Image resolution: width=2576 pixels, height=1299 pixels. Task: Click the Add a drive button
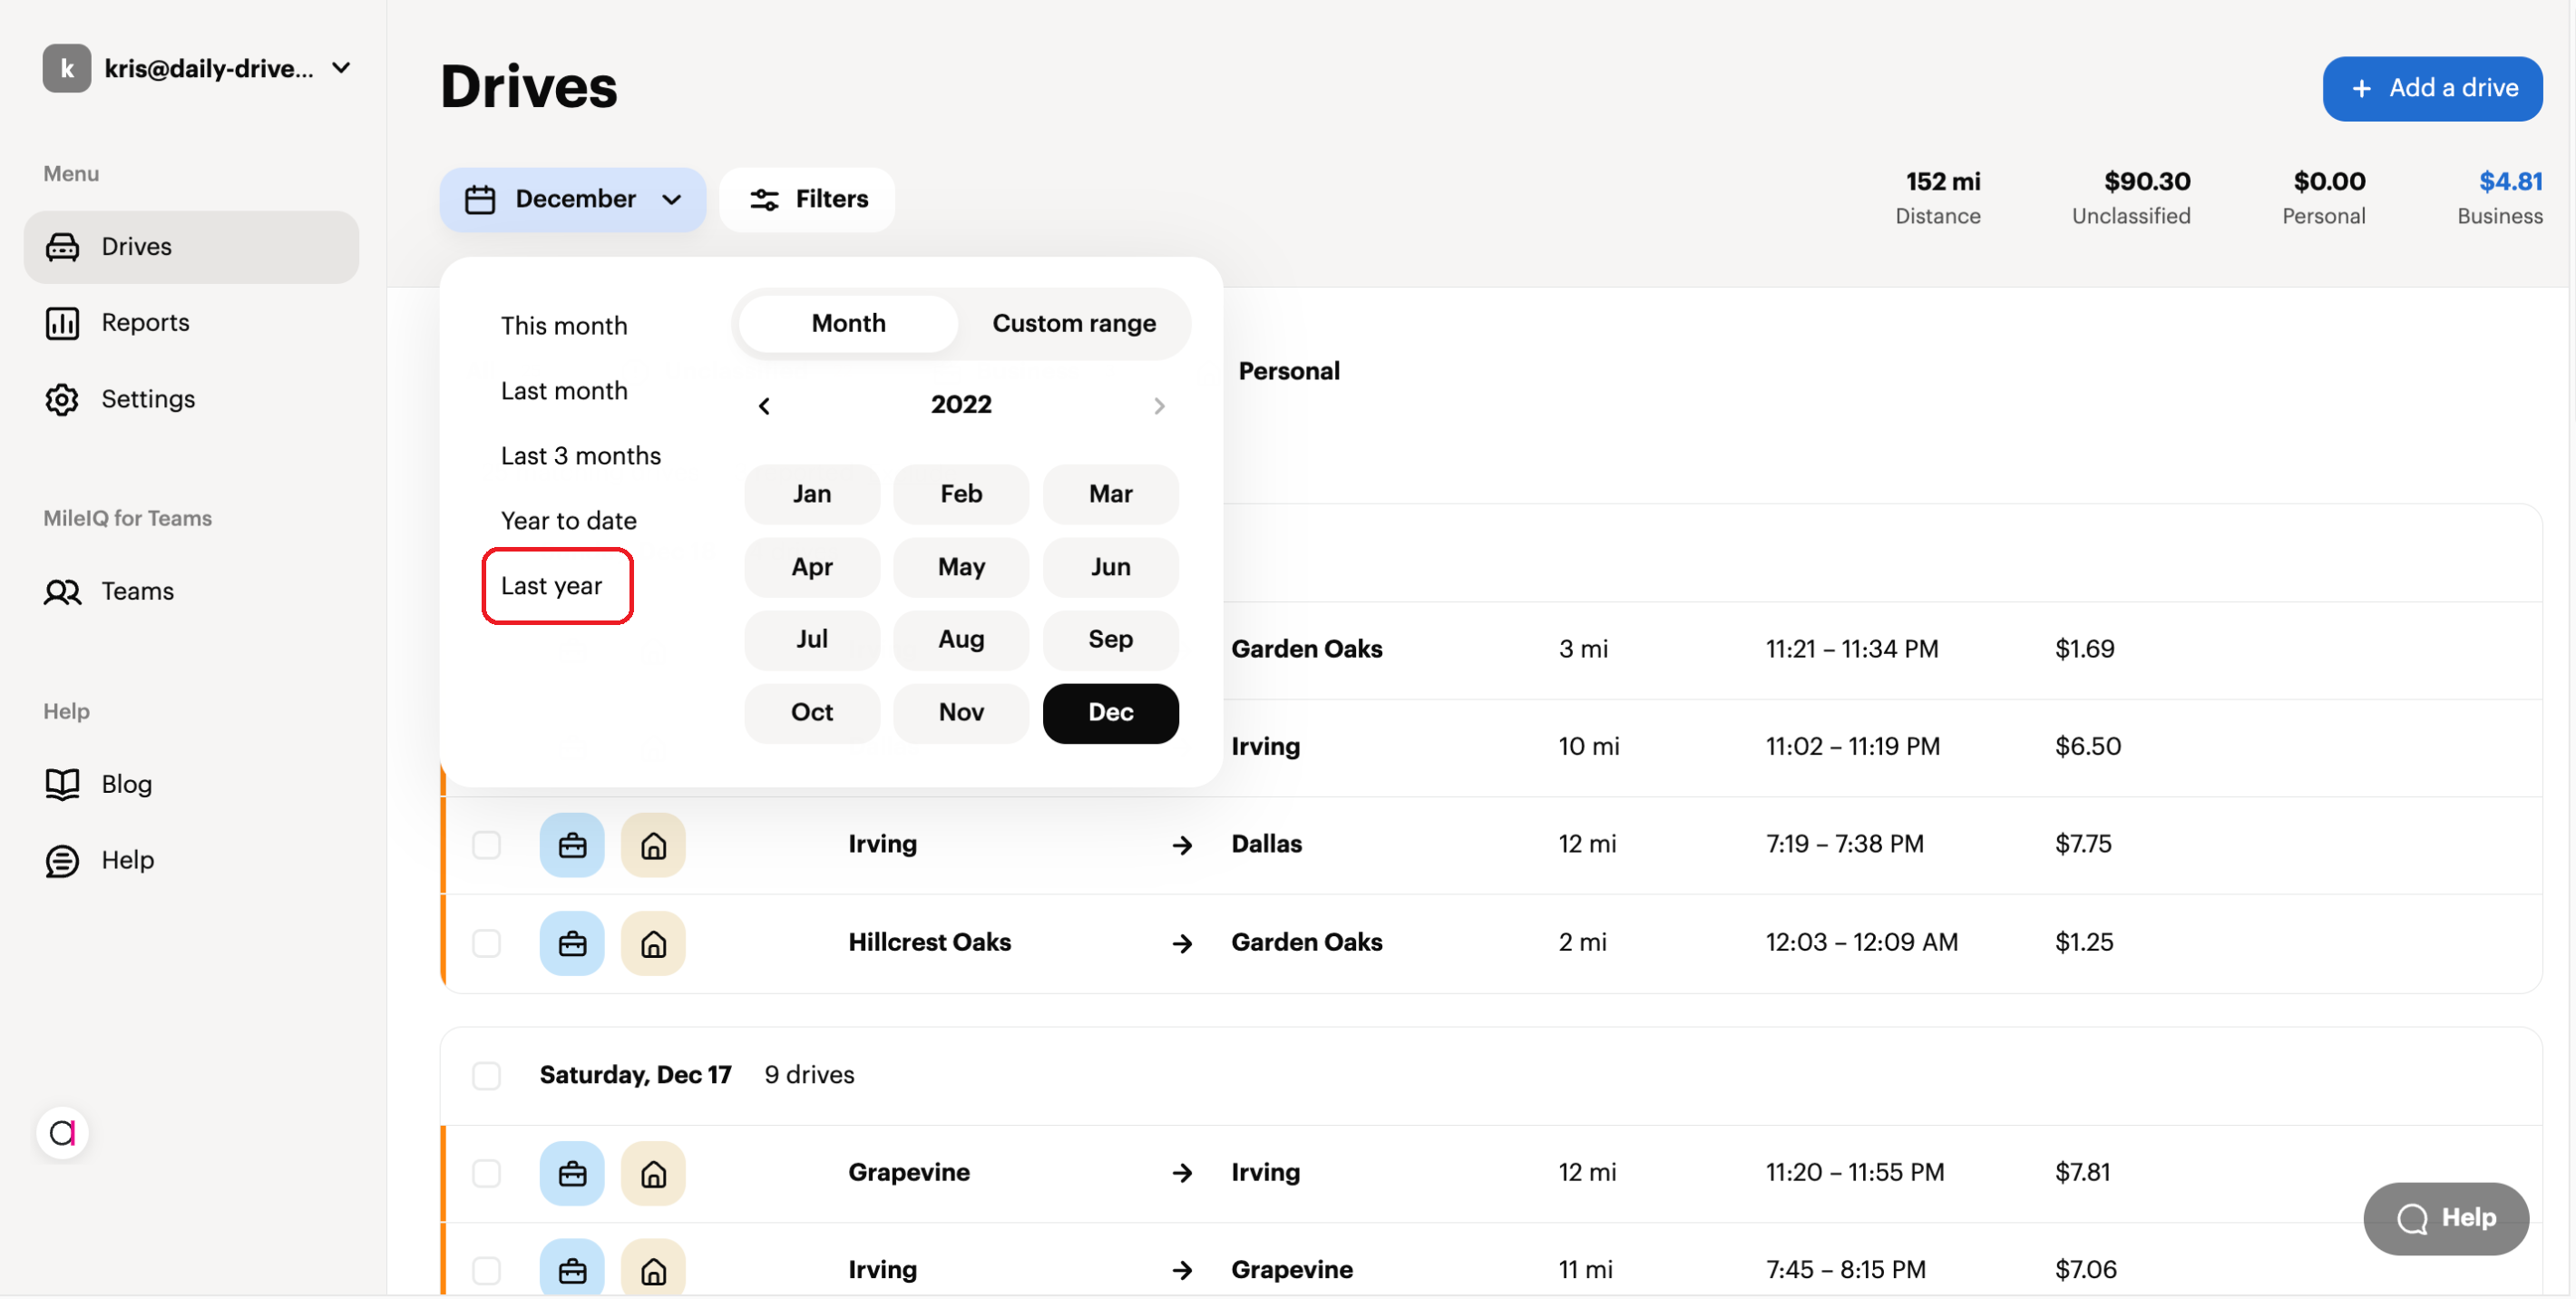tap(2433, 88)
